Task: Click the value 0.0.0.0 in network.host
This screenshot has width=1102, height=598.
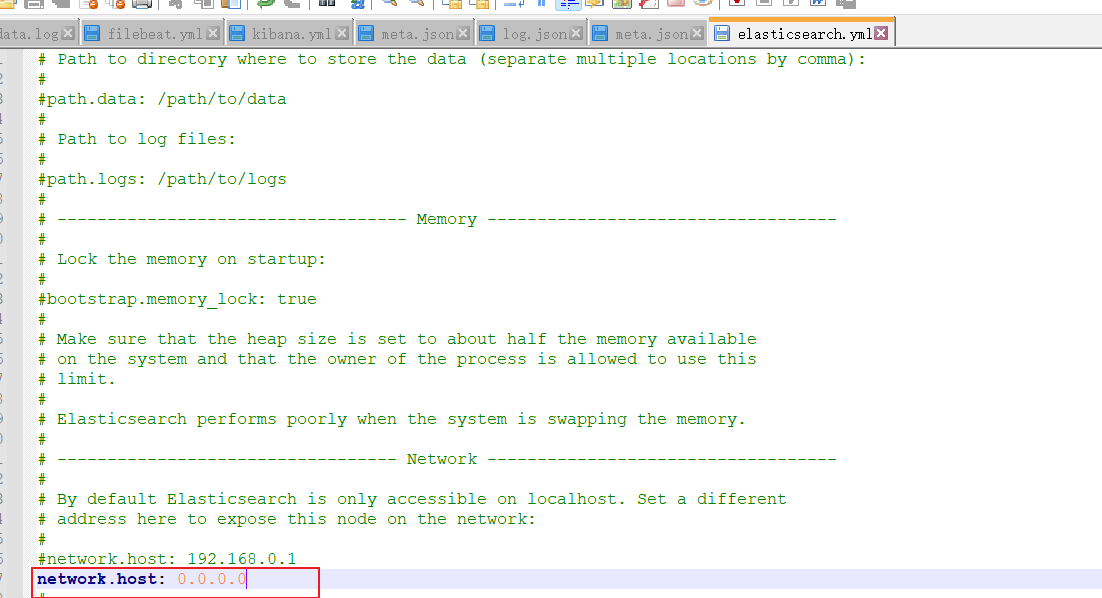Action: (212, 579)
